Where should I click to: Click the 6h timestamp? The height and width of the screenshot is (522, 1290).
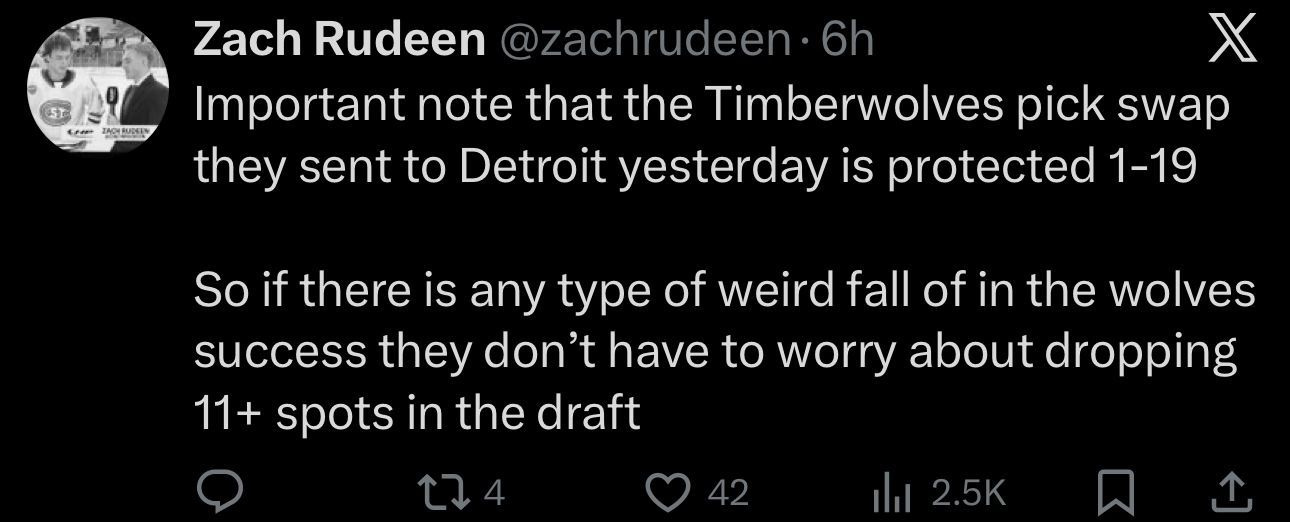846,40
